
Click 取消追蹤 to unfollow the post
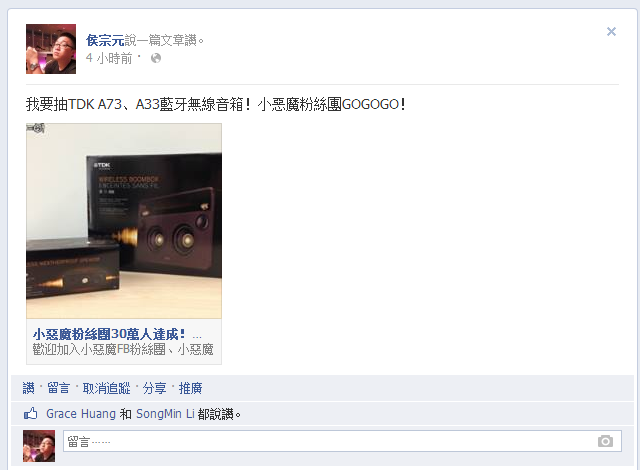[107, 388]
